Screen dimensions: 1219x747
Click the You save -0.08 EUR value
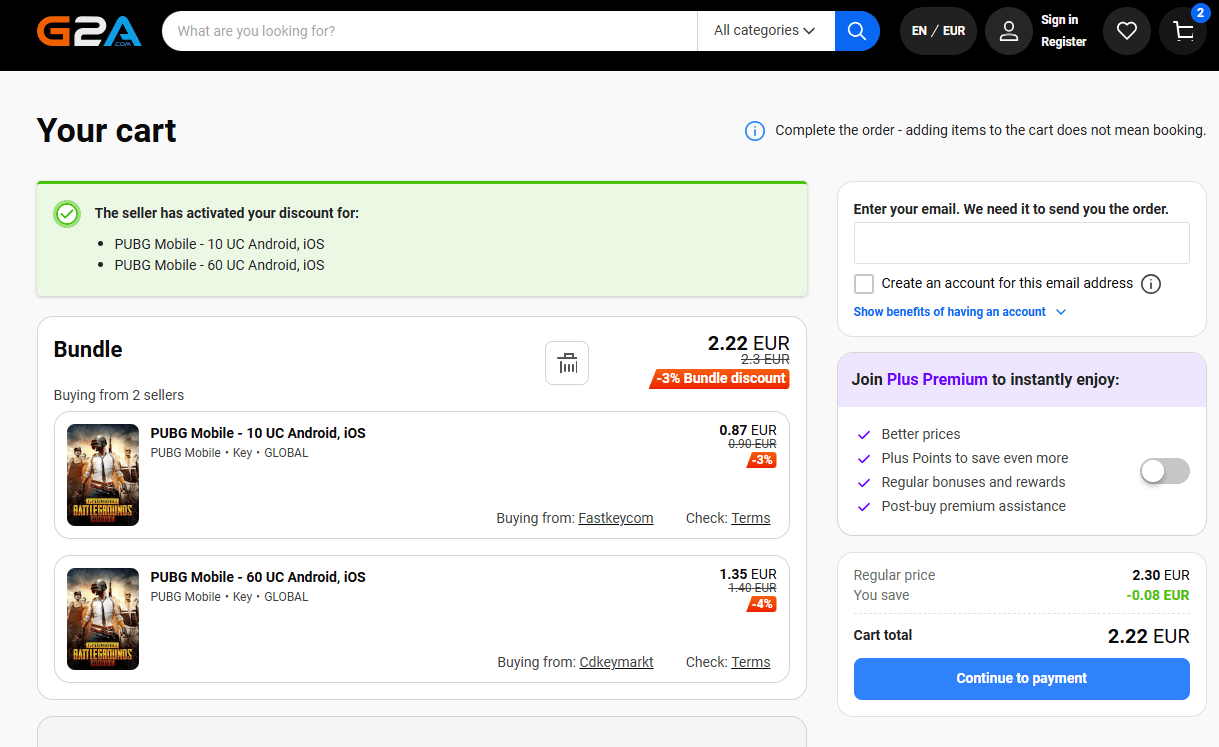(1157, 595)
